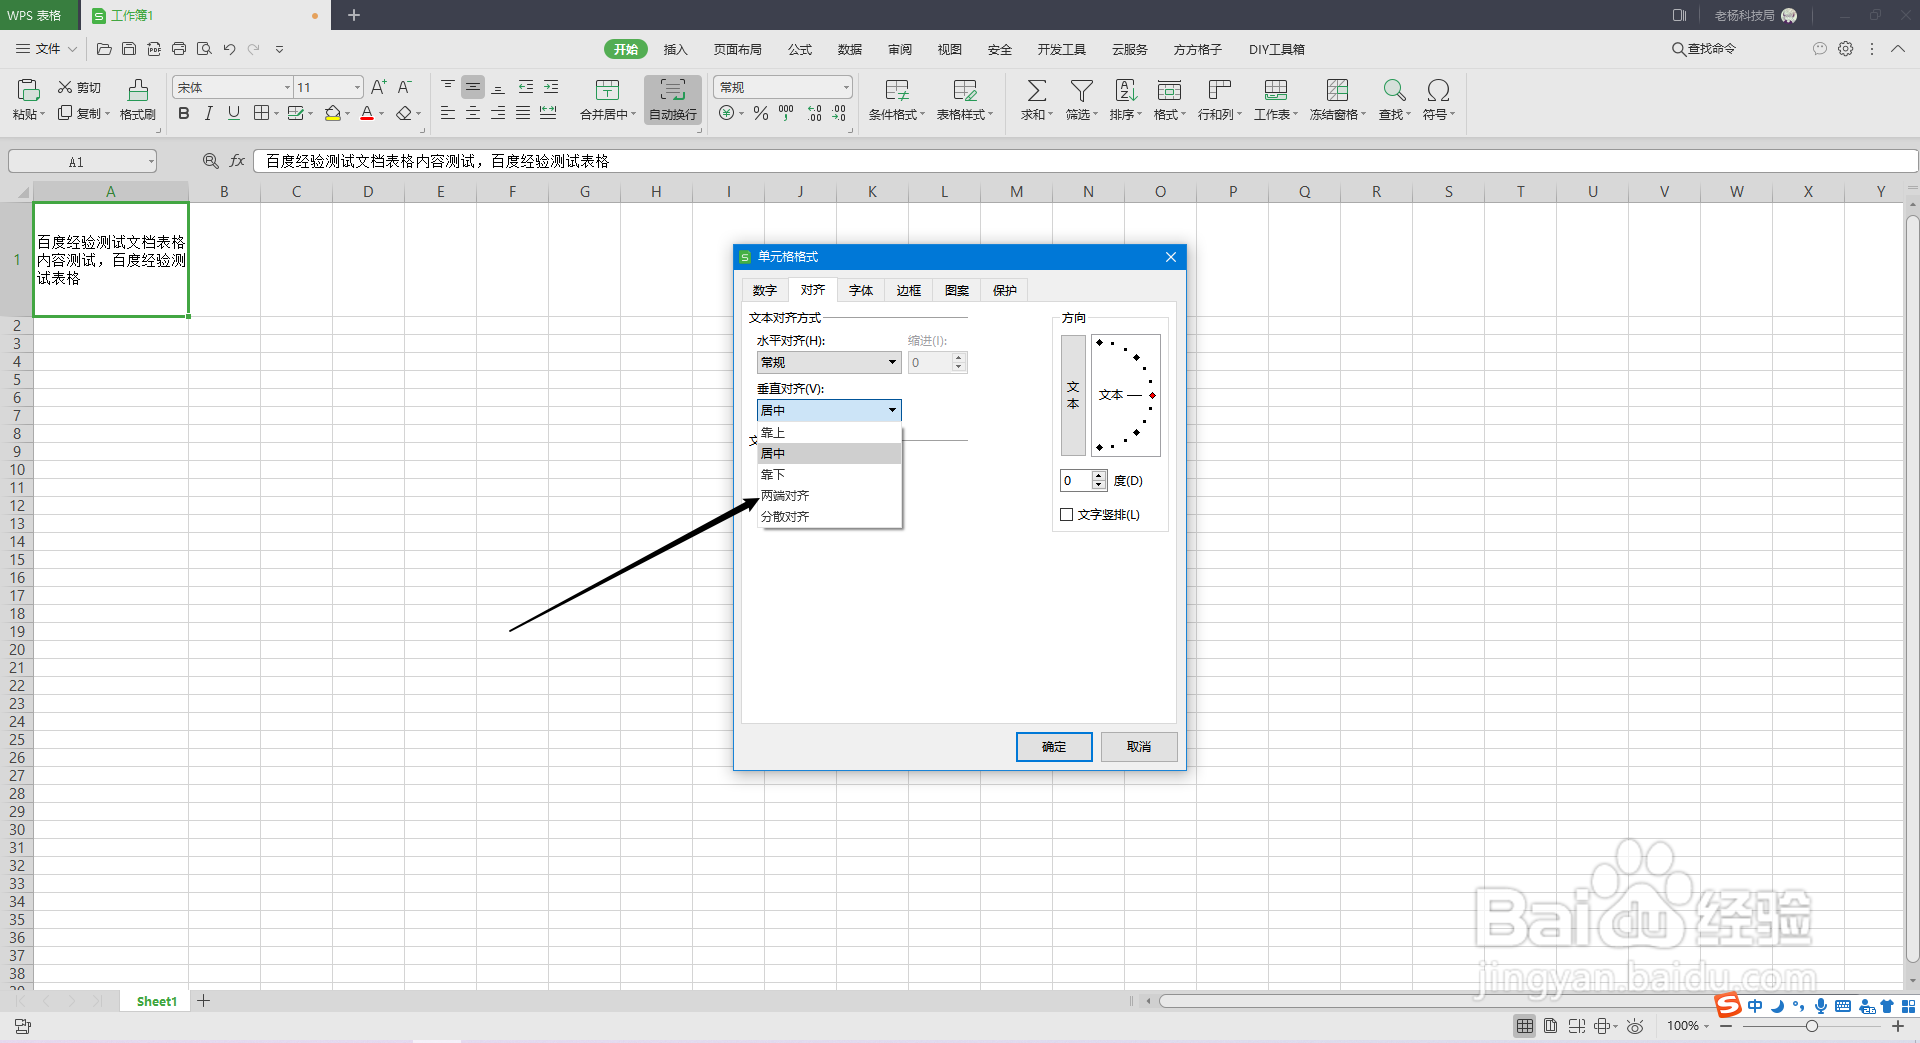The image size is (1920, 1043).
Task: Center text horizontally in ribbon
Action: click(473, 113)
